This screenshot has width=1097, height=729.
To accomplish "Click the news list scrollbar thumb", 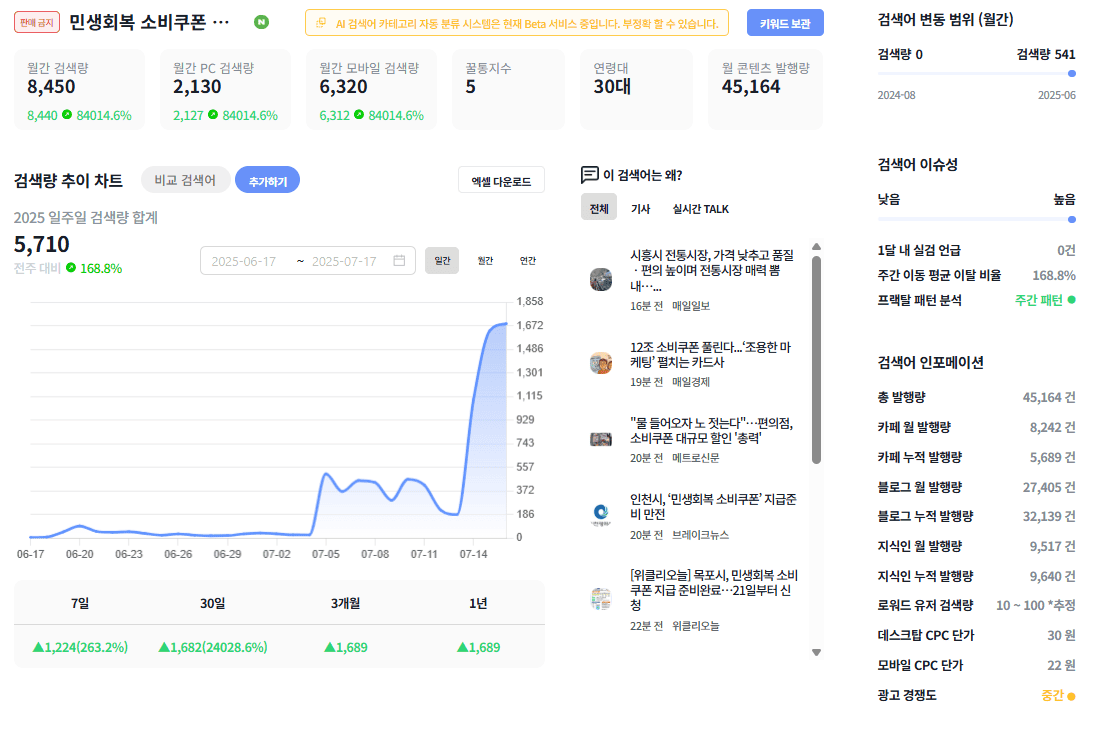I will pyautogui.click(x=816, y=360).
